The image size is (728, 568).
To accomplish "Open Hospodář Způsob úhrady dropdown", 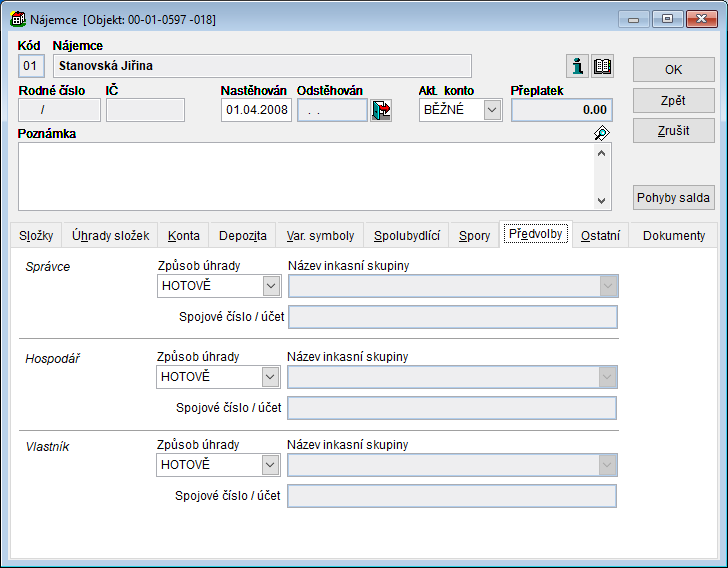I will point(270,377).
